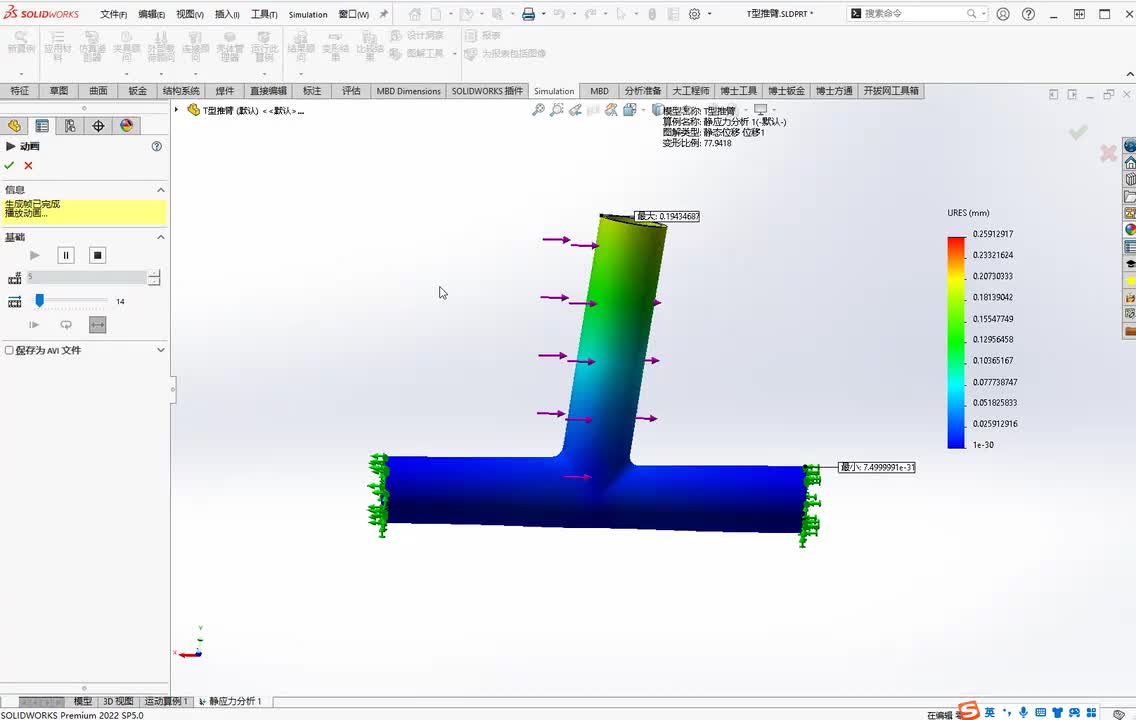1136x720 pixels.
Task: Click the play animation button
Action: (34, 255)
